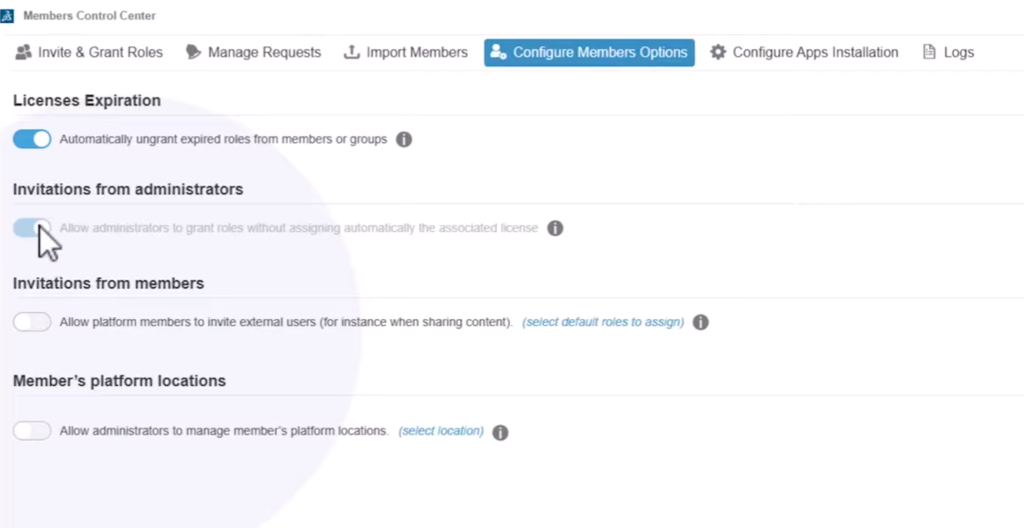Enable administrators managing member platform locations
The height and width of the screenshot is (528, 1024).
point(32,431)
